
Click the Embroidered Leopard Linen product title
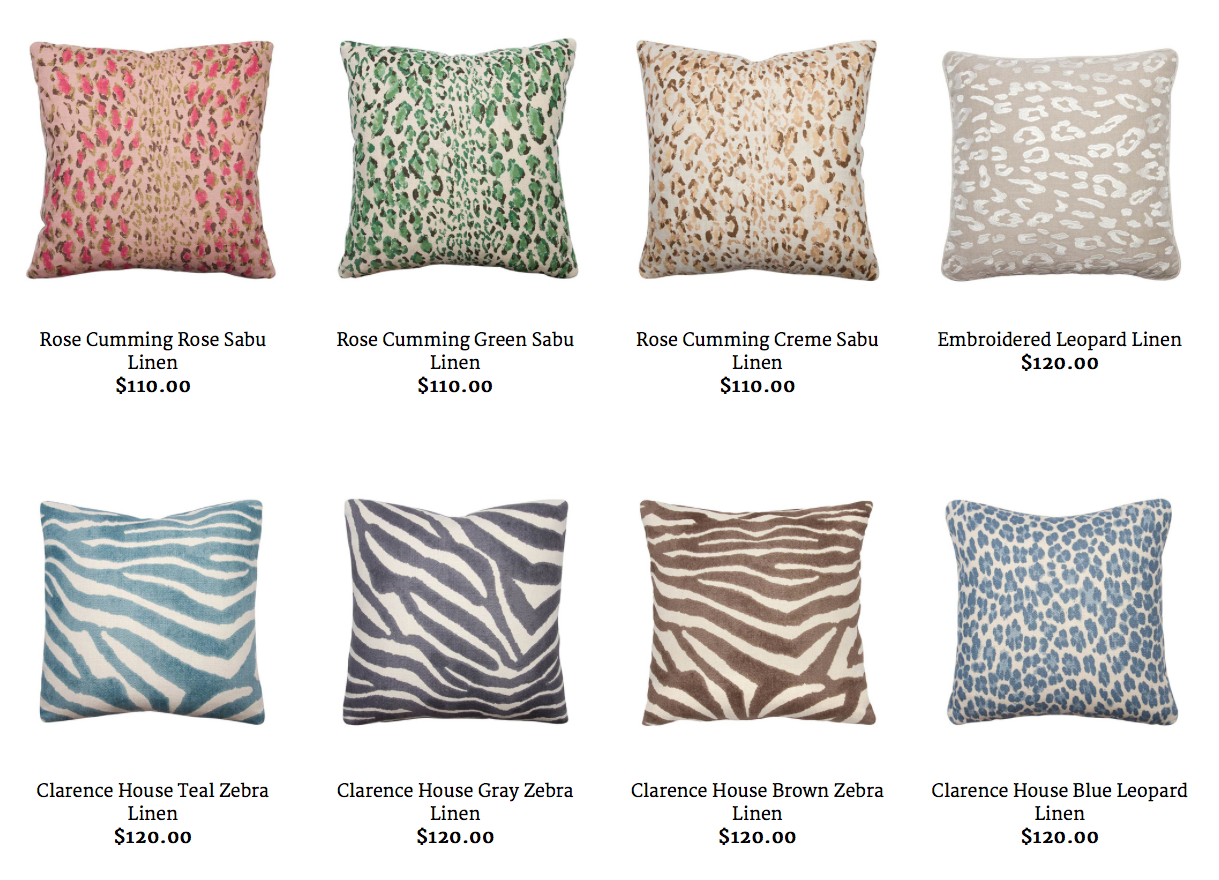point(1060,340)
